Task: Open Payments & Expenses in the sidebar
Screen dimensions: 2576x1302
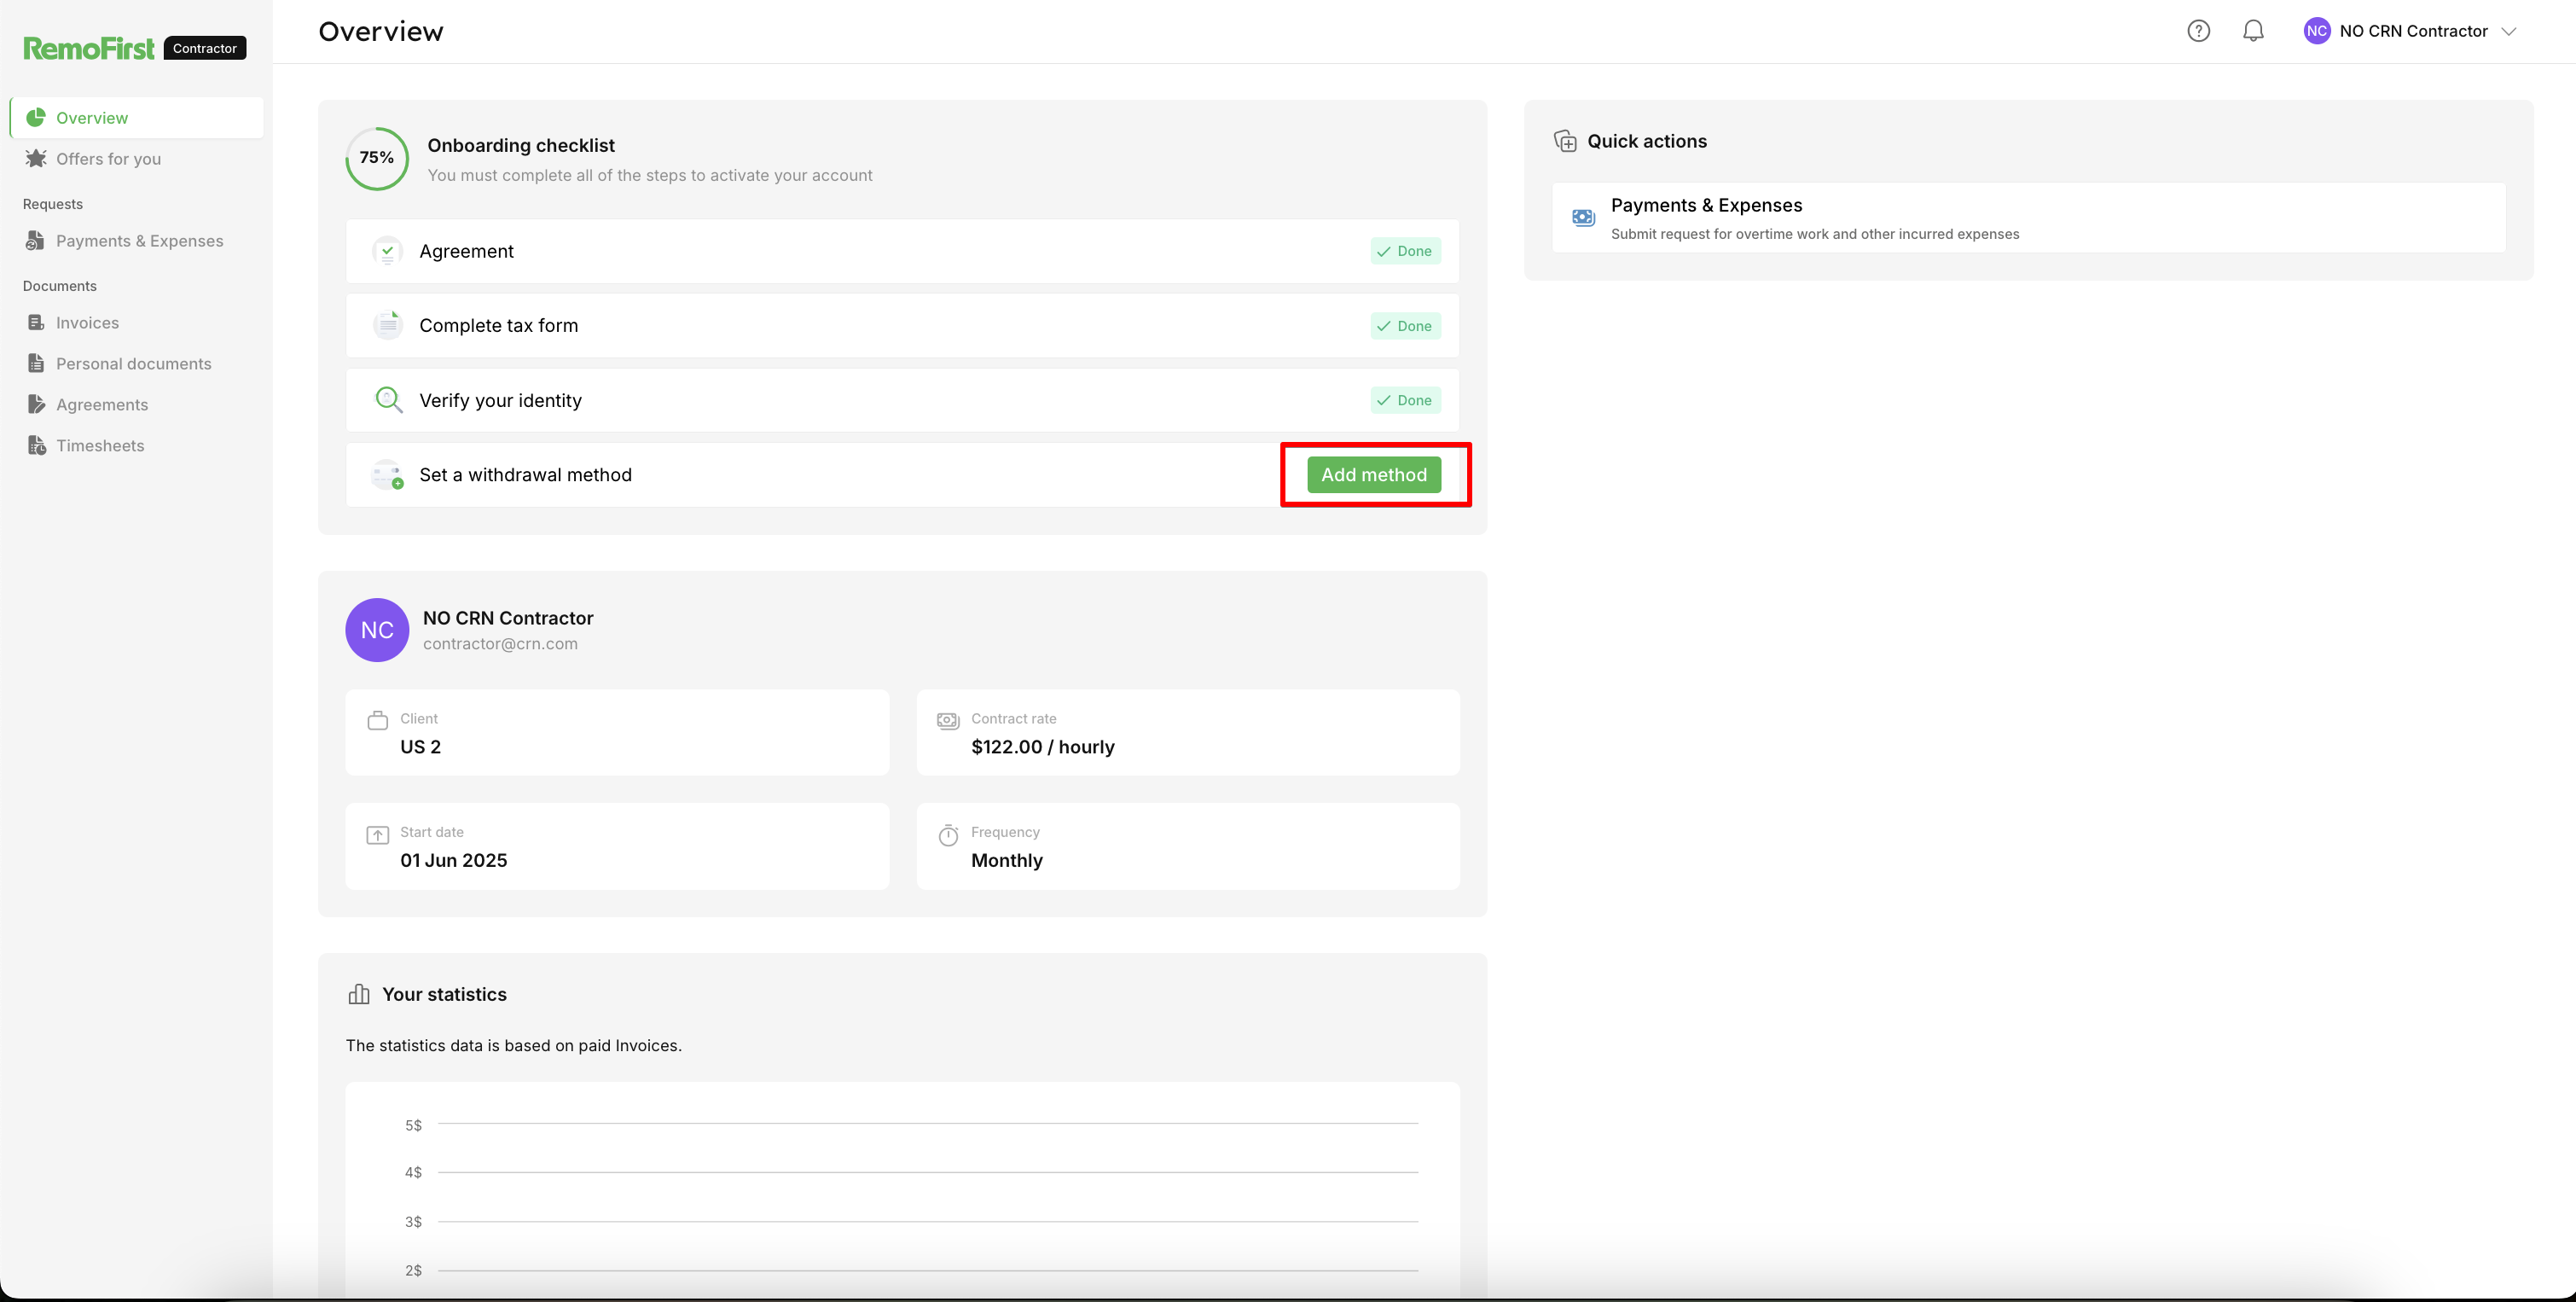Action: [x=139, y=241]
